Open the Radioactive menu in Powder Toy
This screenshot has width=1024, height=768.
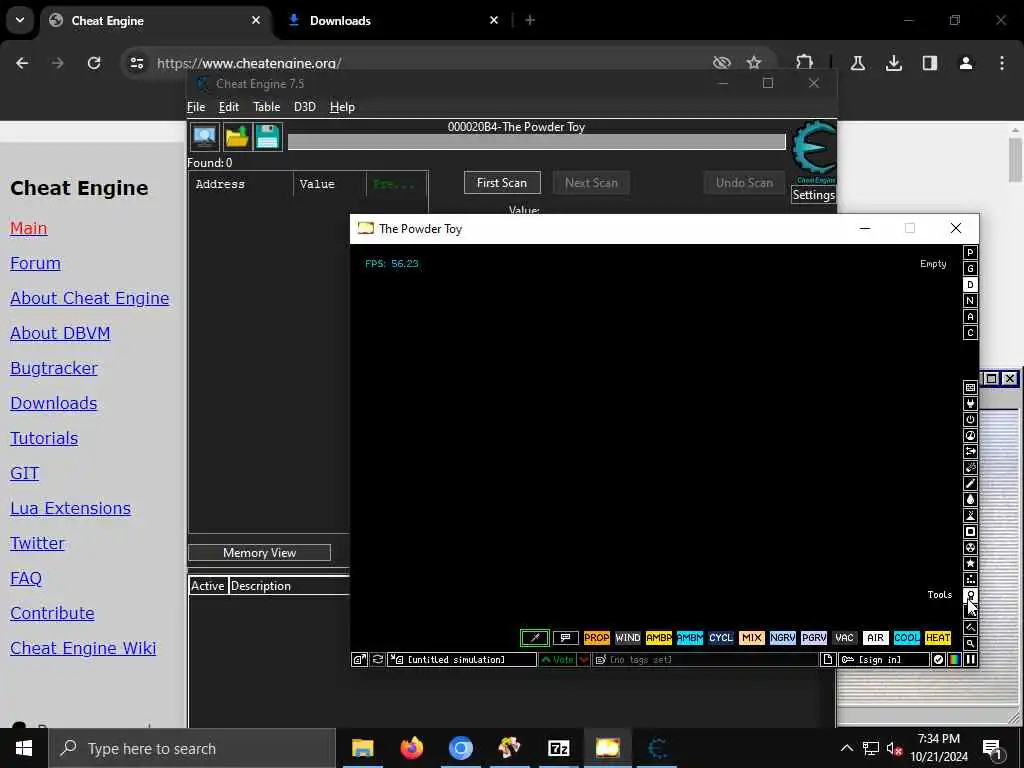coord(970,547)
